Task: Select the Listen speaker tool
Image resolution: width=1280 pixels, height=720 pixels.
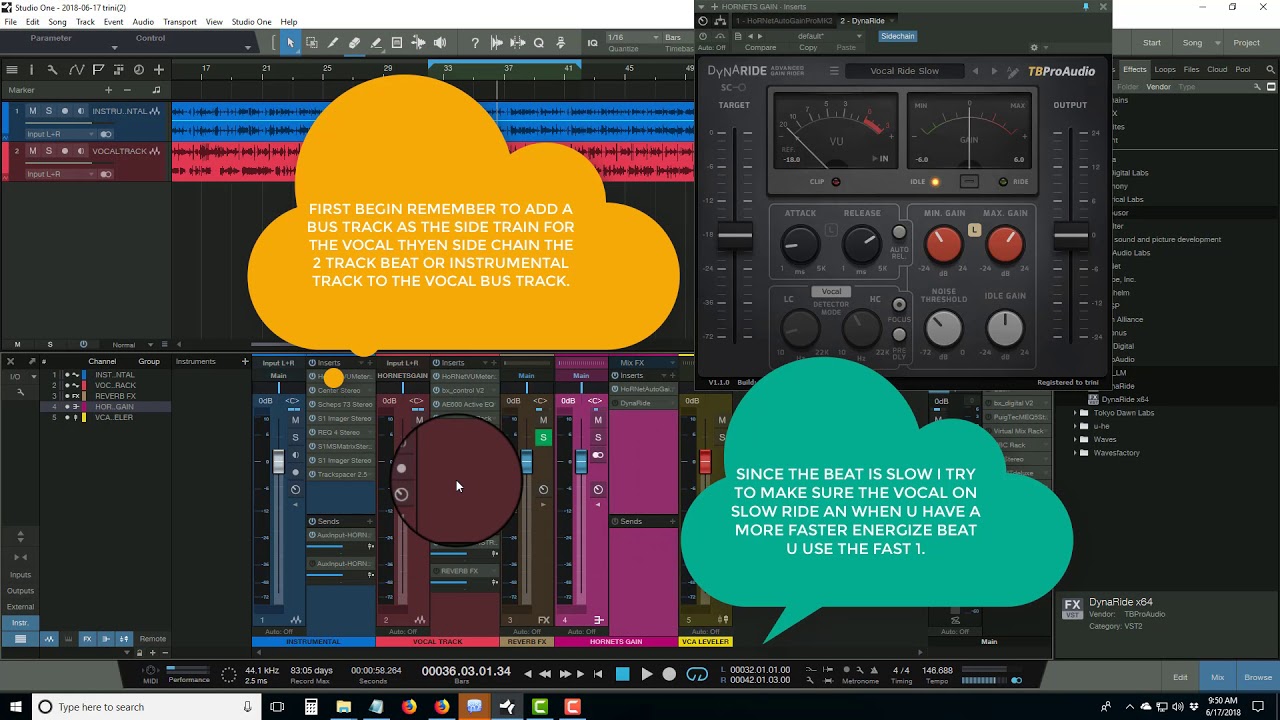Action: click(440, 43)
